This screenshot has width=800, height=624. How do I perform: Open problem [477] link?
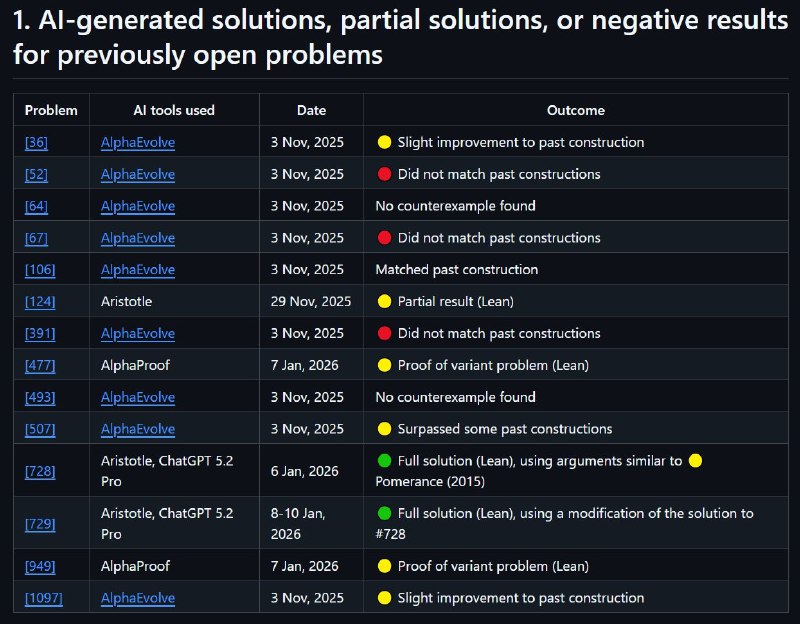(x=40, y=365)
